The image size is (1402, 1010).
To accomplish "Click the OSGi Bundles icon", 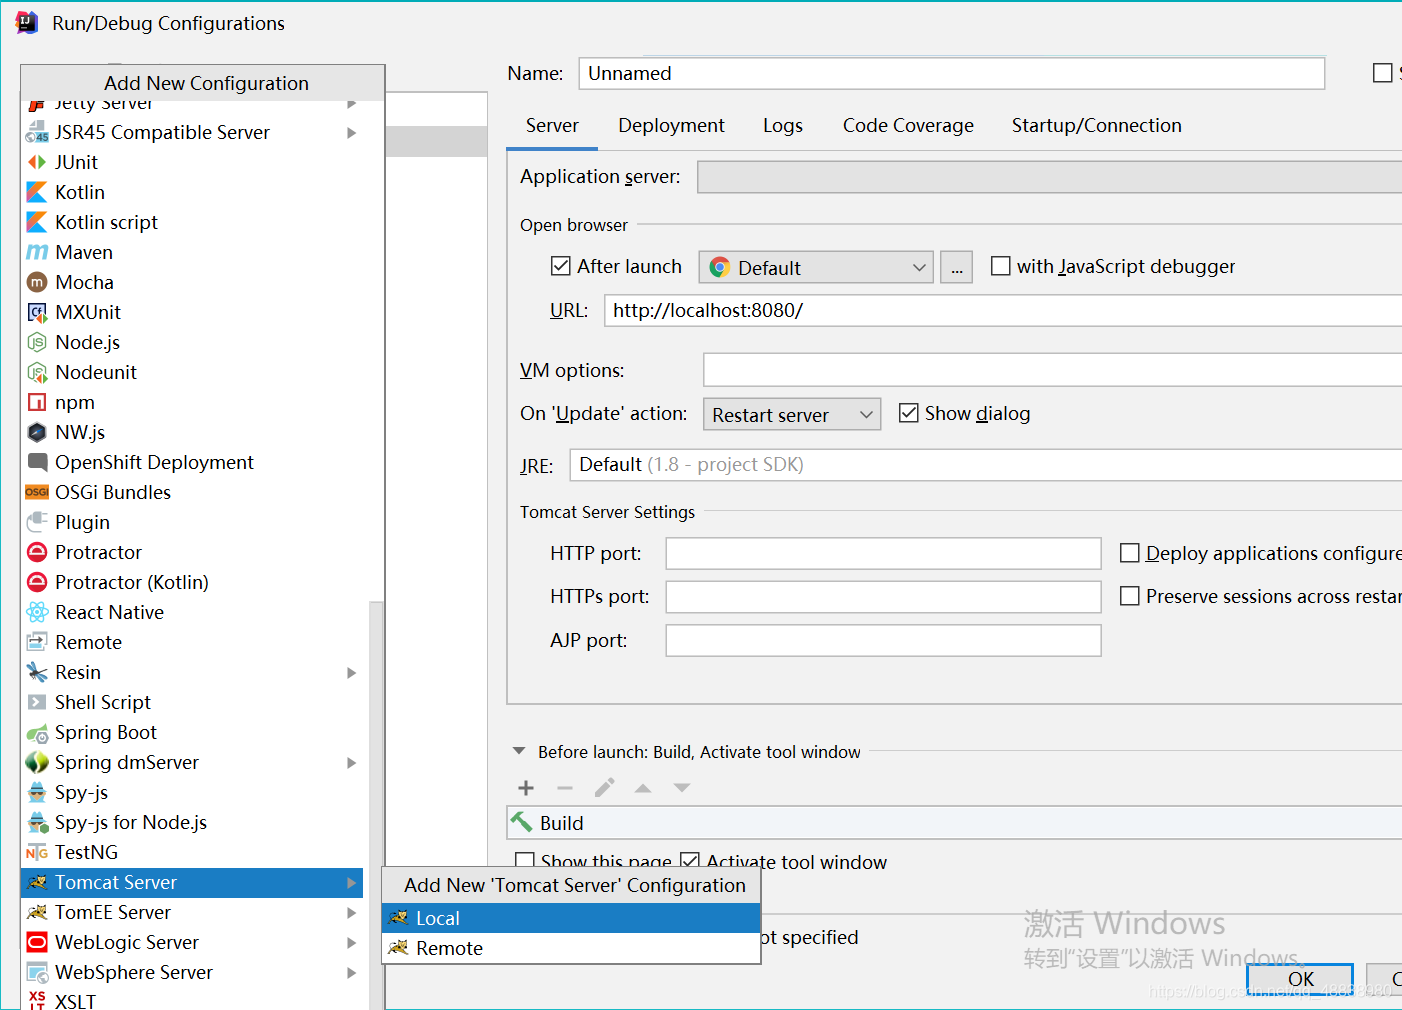I will [37, 492].
